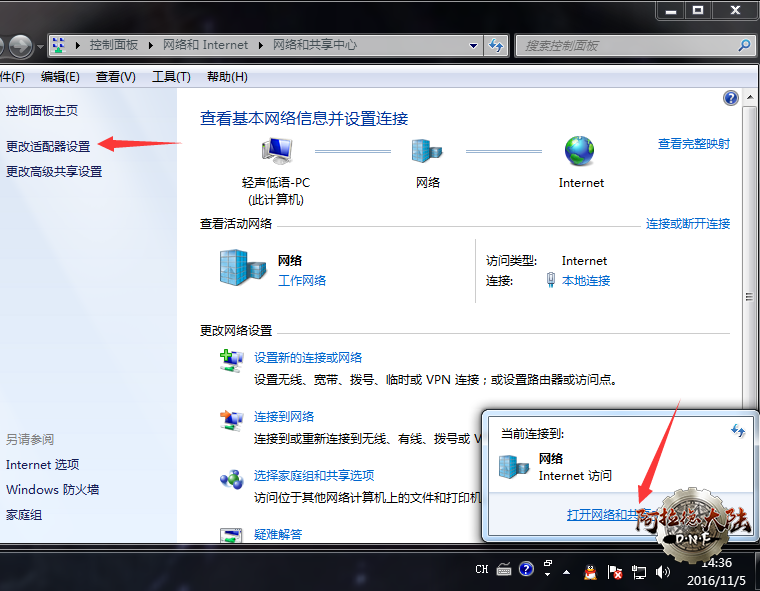Image resolution: width=760 pixels, height=591 pixels.
Task: Click the refresh icon beside the address bar
Action: [496, 45]
